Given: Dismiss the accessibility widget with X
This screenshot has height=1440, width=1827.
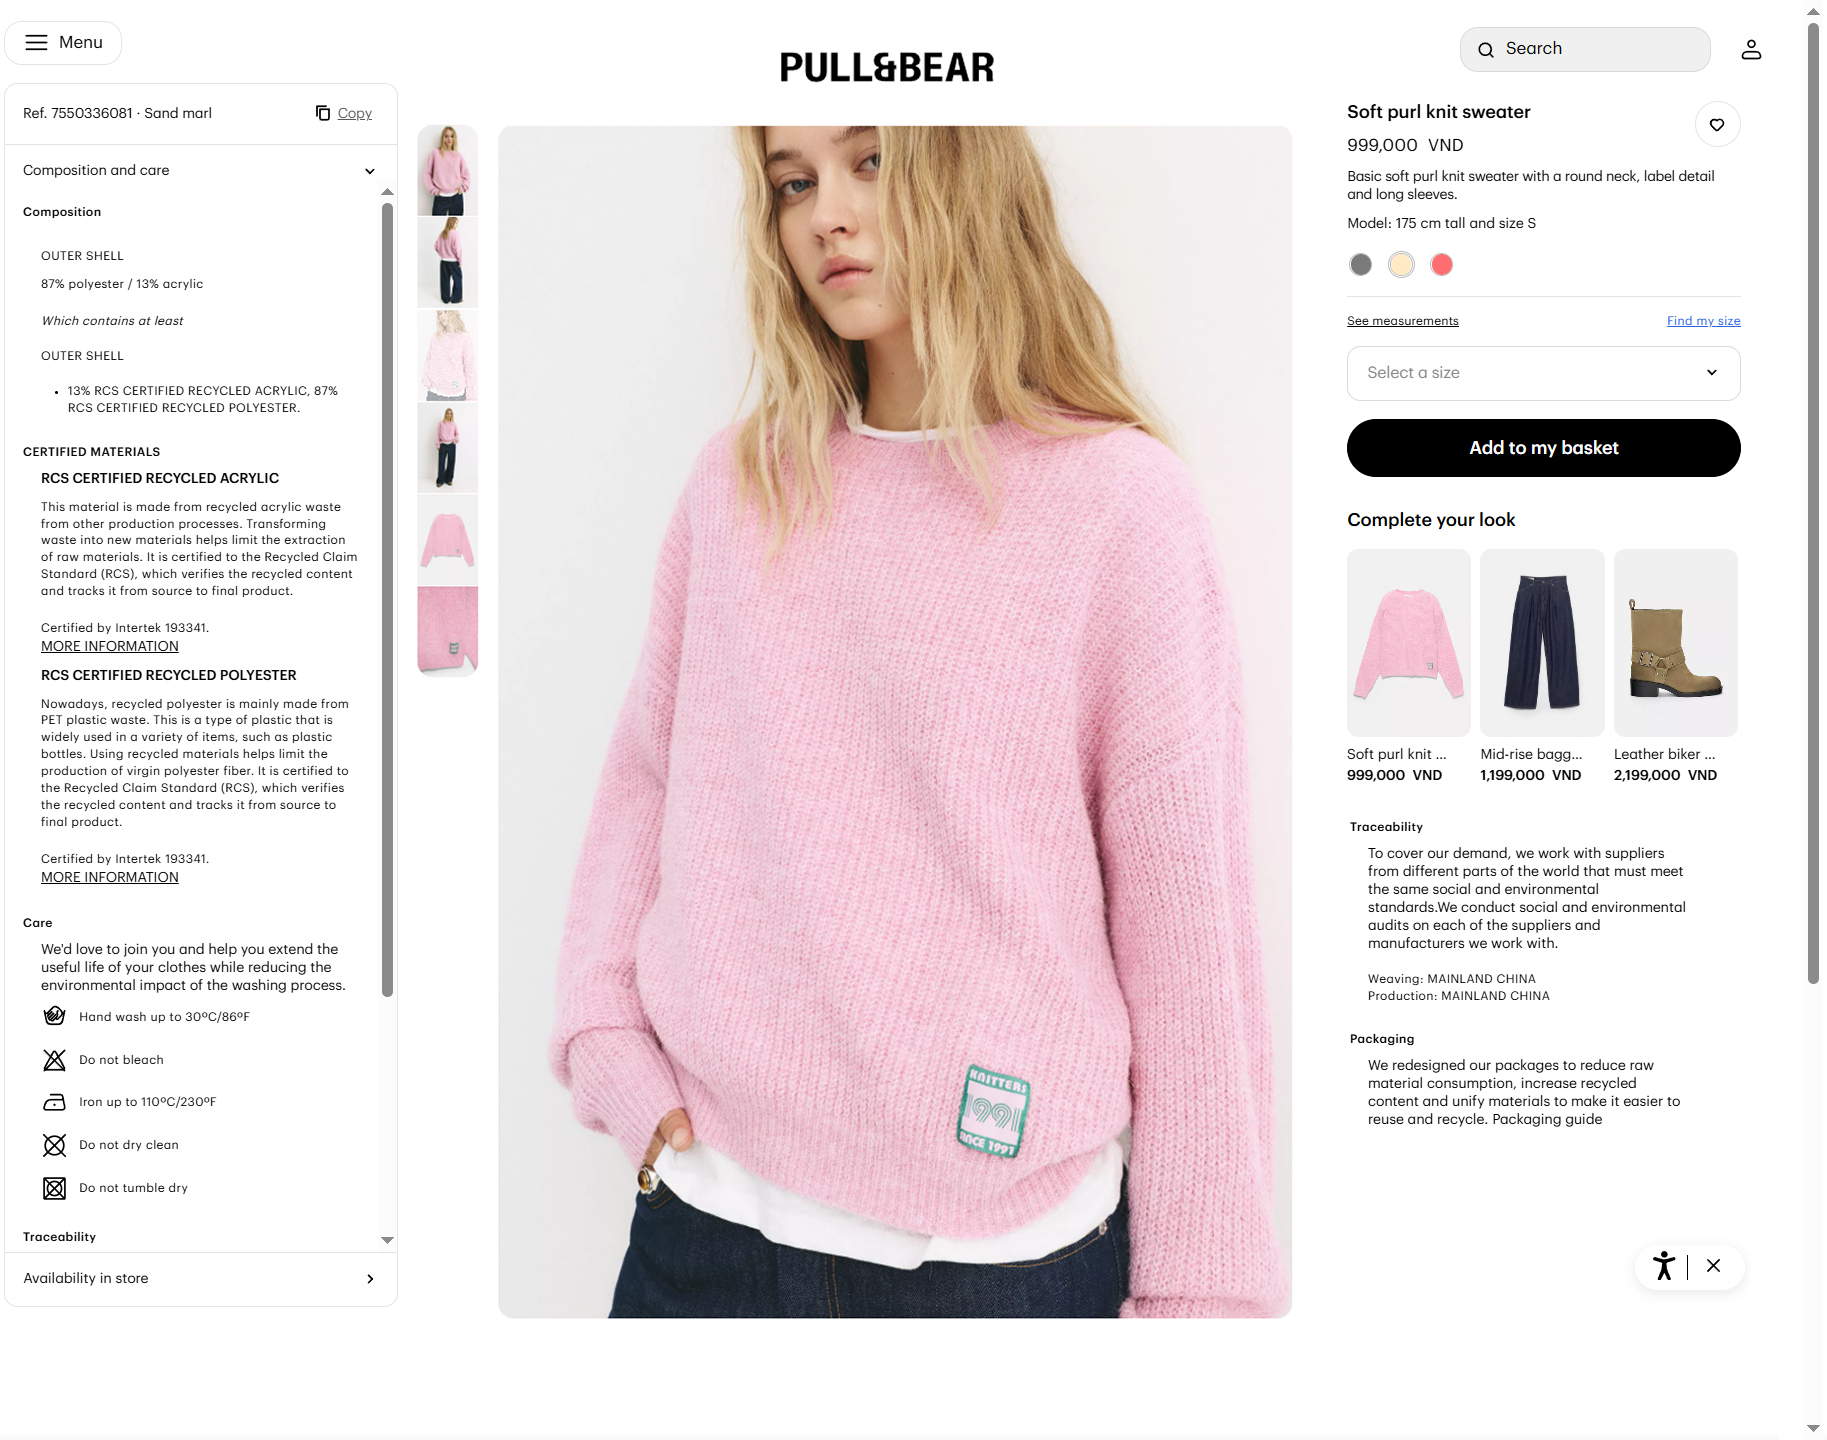Looking at the screenshot, I should point(1713,1265).
